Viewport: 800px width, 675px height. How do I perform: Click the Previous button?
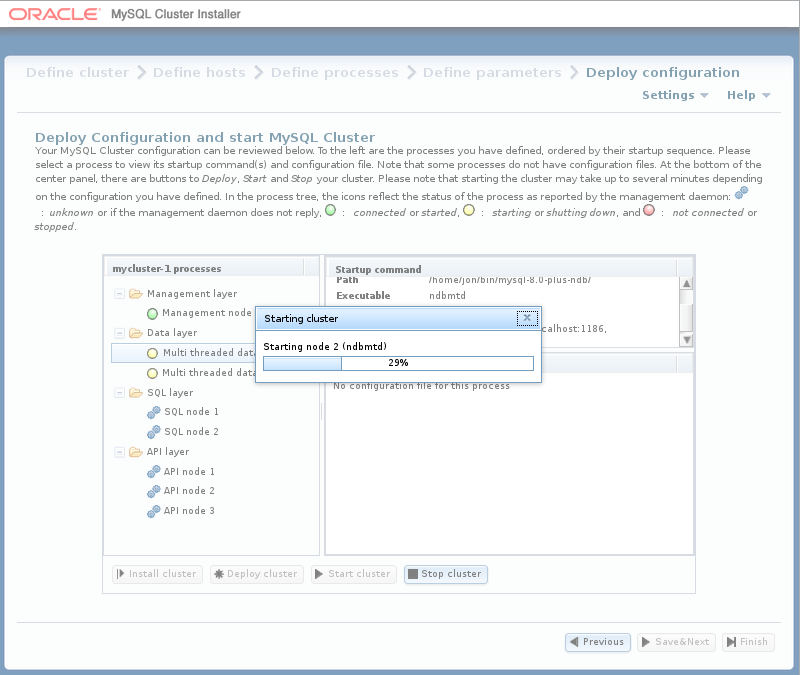[597, 642]
